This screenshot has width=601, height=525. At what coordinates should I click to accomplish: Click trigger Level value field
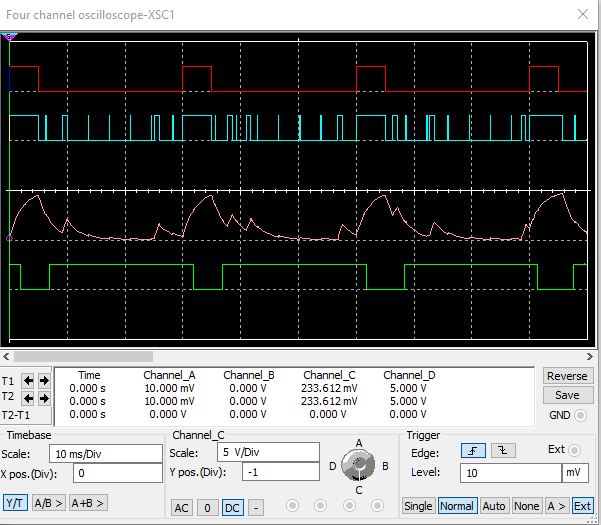pyautogui.click(x=511, y=473)
